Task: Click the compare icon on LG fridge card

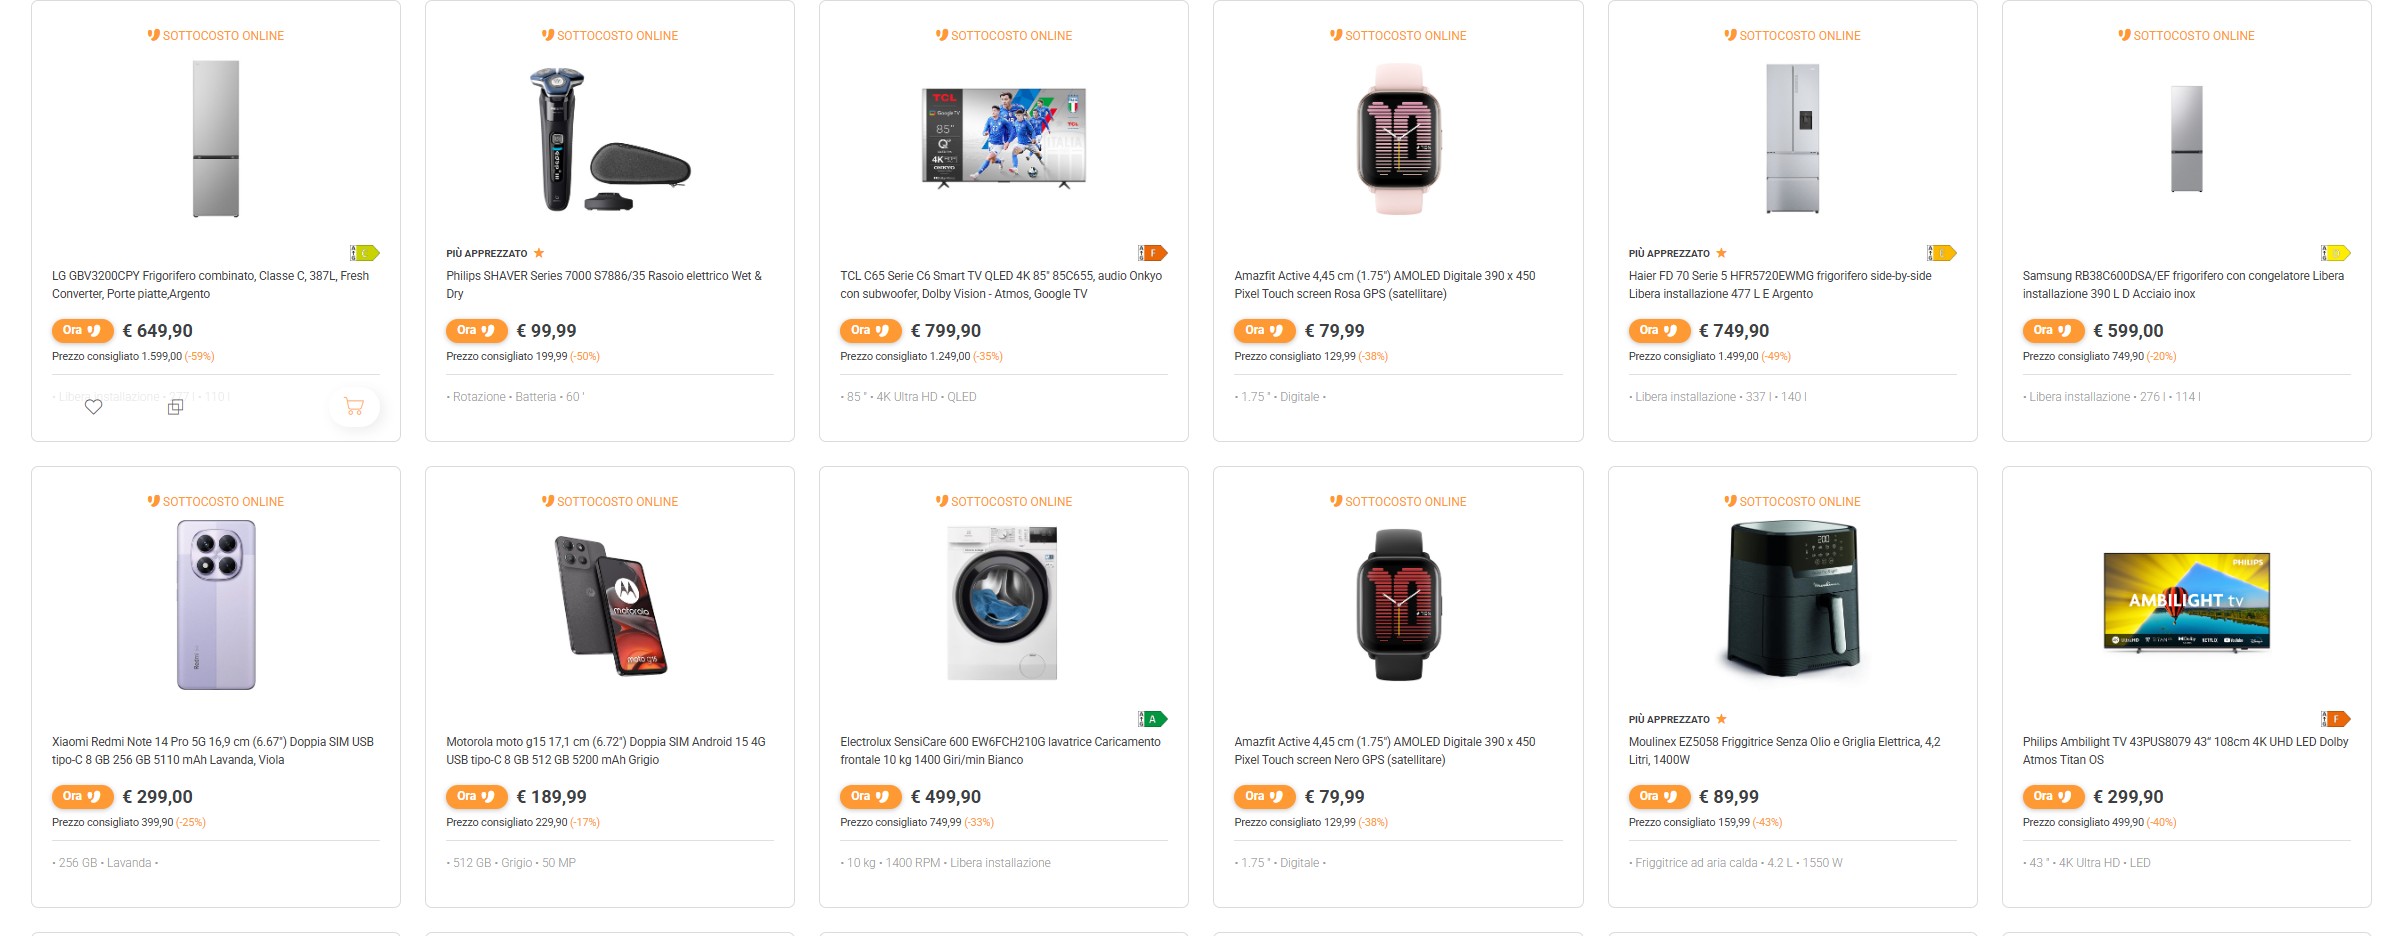Action: click(175, 407)
